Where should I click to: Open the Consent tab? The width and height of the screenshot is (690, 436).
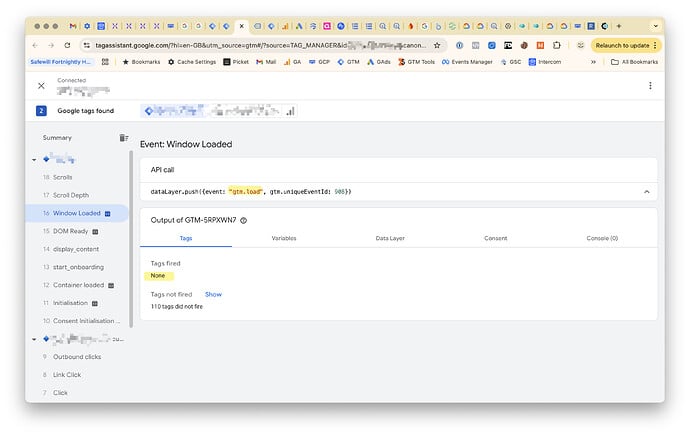[x=495, y=238]
